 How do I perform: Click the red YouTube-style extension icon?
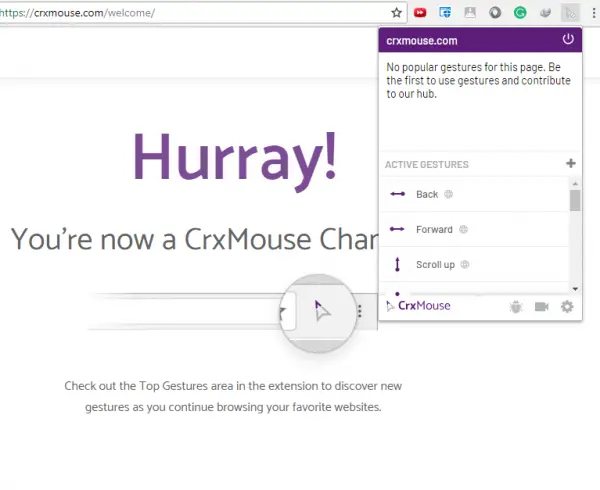tap(420, 13)
